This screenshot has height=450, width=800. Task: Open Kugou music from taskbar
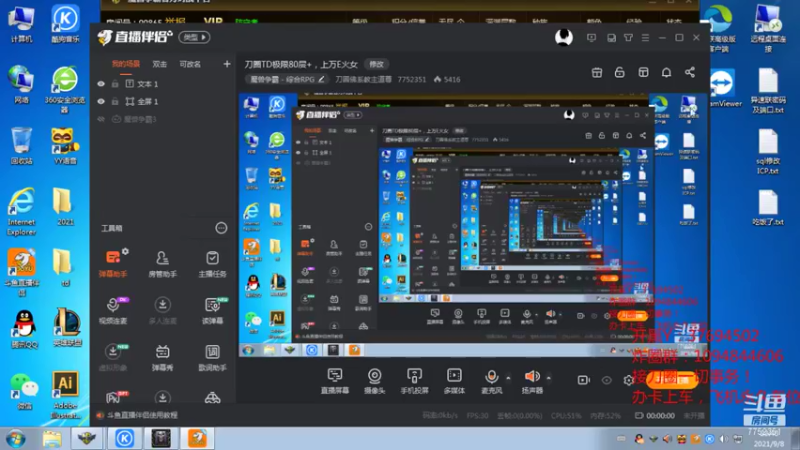point(124,439)
